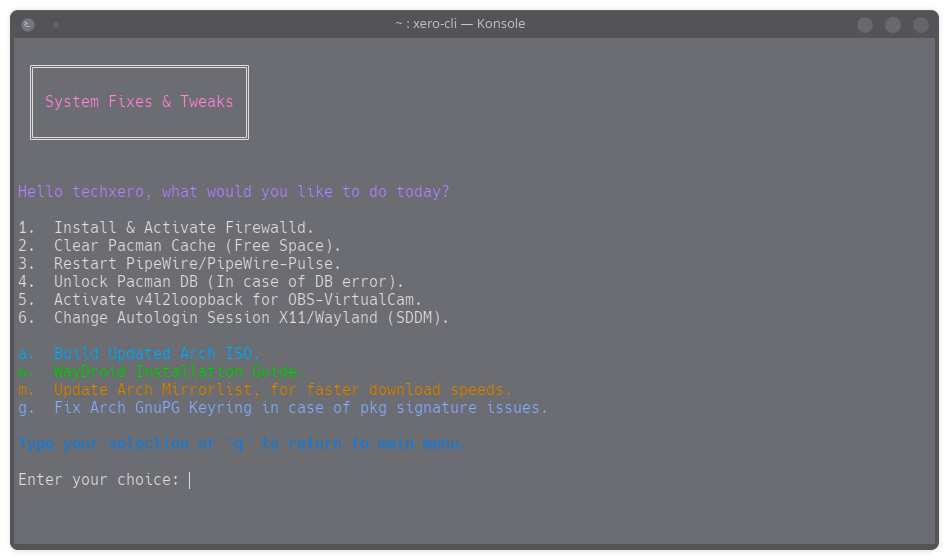Viewport: 949px width, 560px height.
Task: Click the Fix Arch GnuPG Keyring line
Action: coord(300,408)
